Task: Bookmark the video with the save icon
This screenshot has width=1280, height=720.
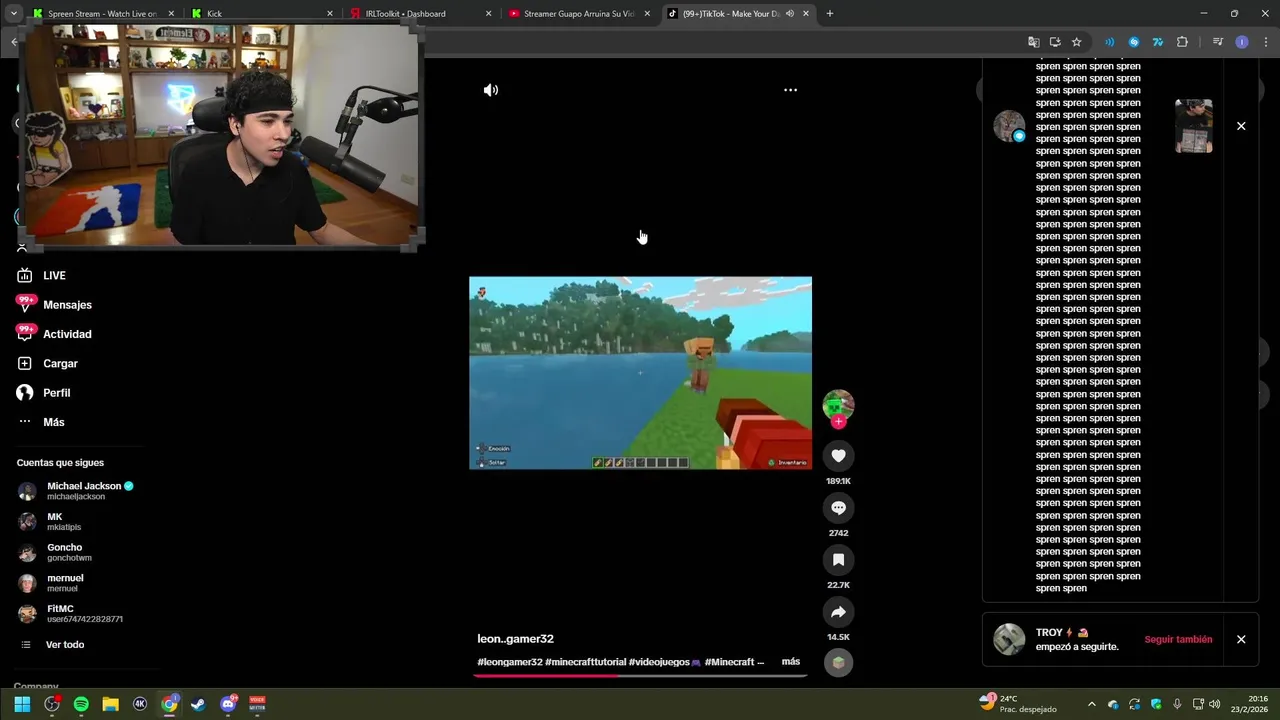Action: pyautogui.click(x=838, y=560)
